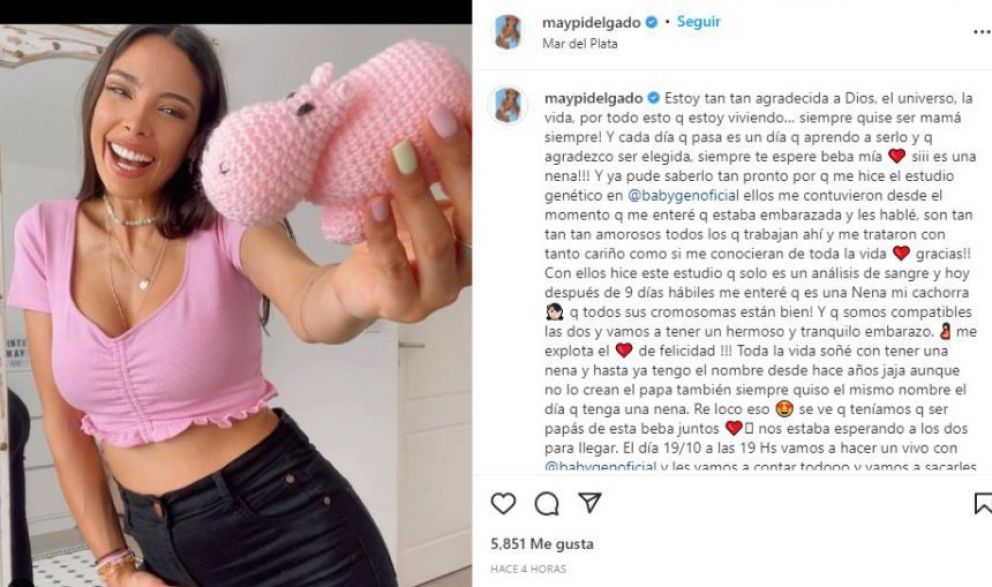Like the post with the heart icon
Viewport: 992px width, 587px height.
(503, 504)
